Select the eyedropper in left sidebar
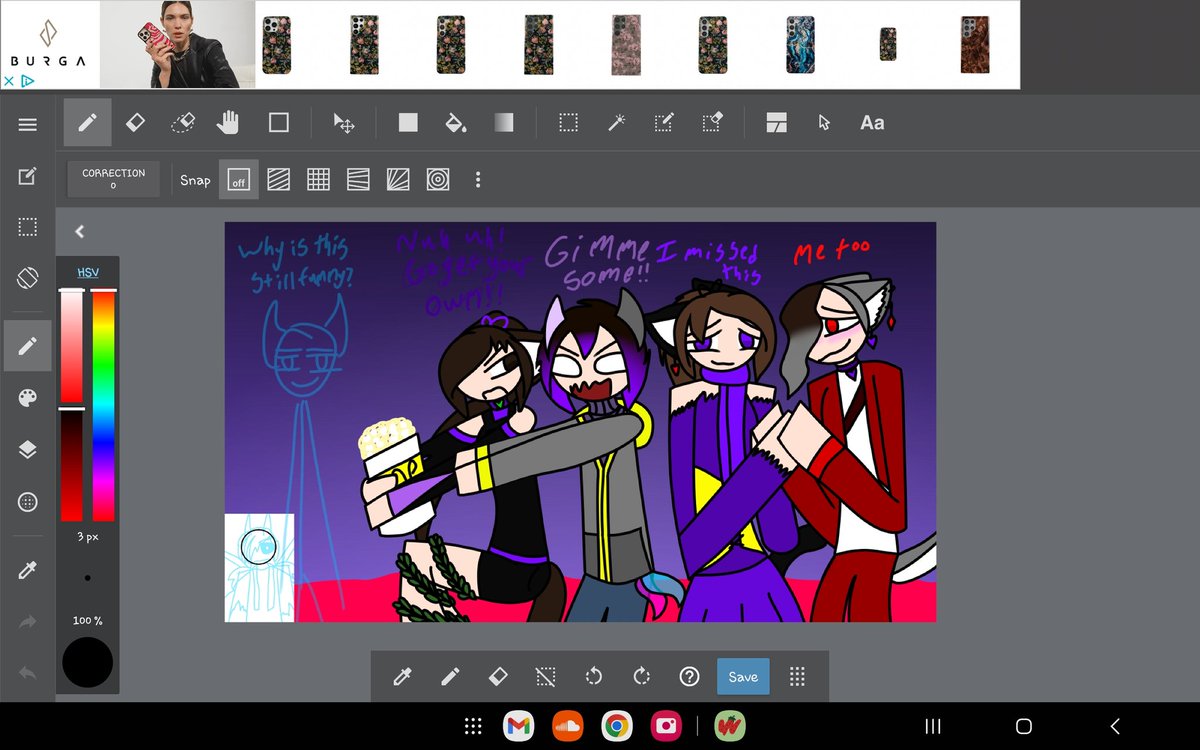The image size is (1200, 750). [28, 570]
